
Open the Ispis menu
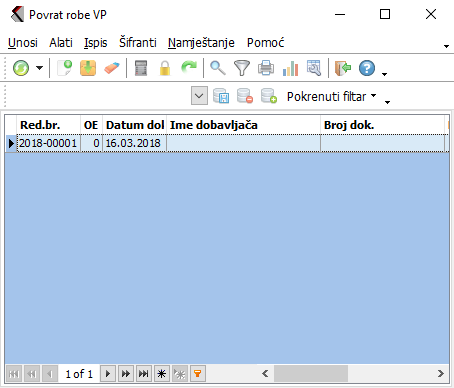(x=96, y=43)
